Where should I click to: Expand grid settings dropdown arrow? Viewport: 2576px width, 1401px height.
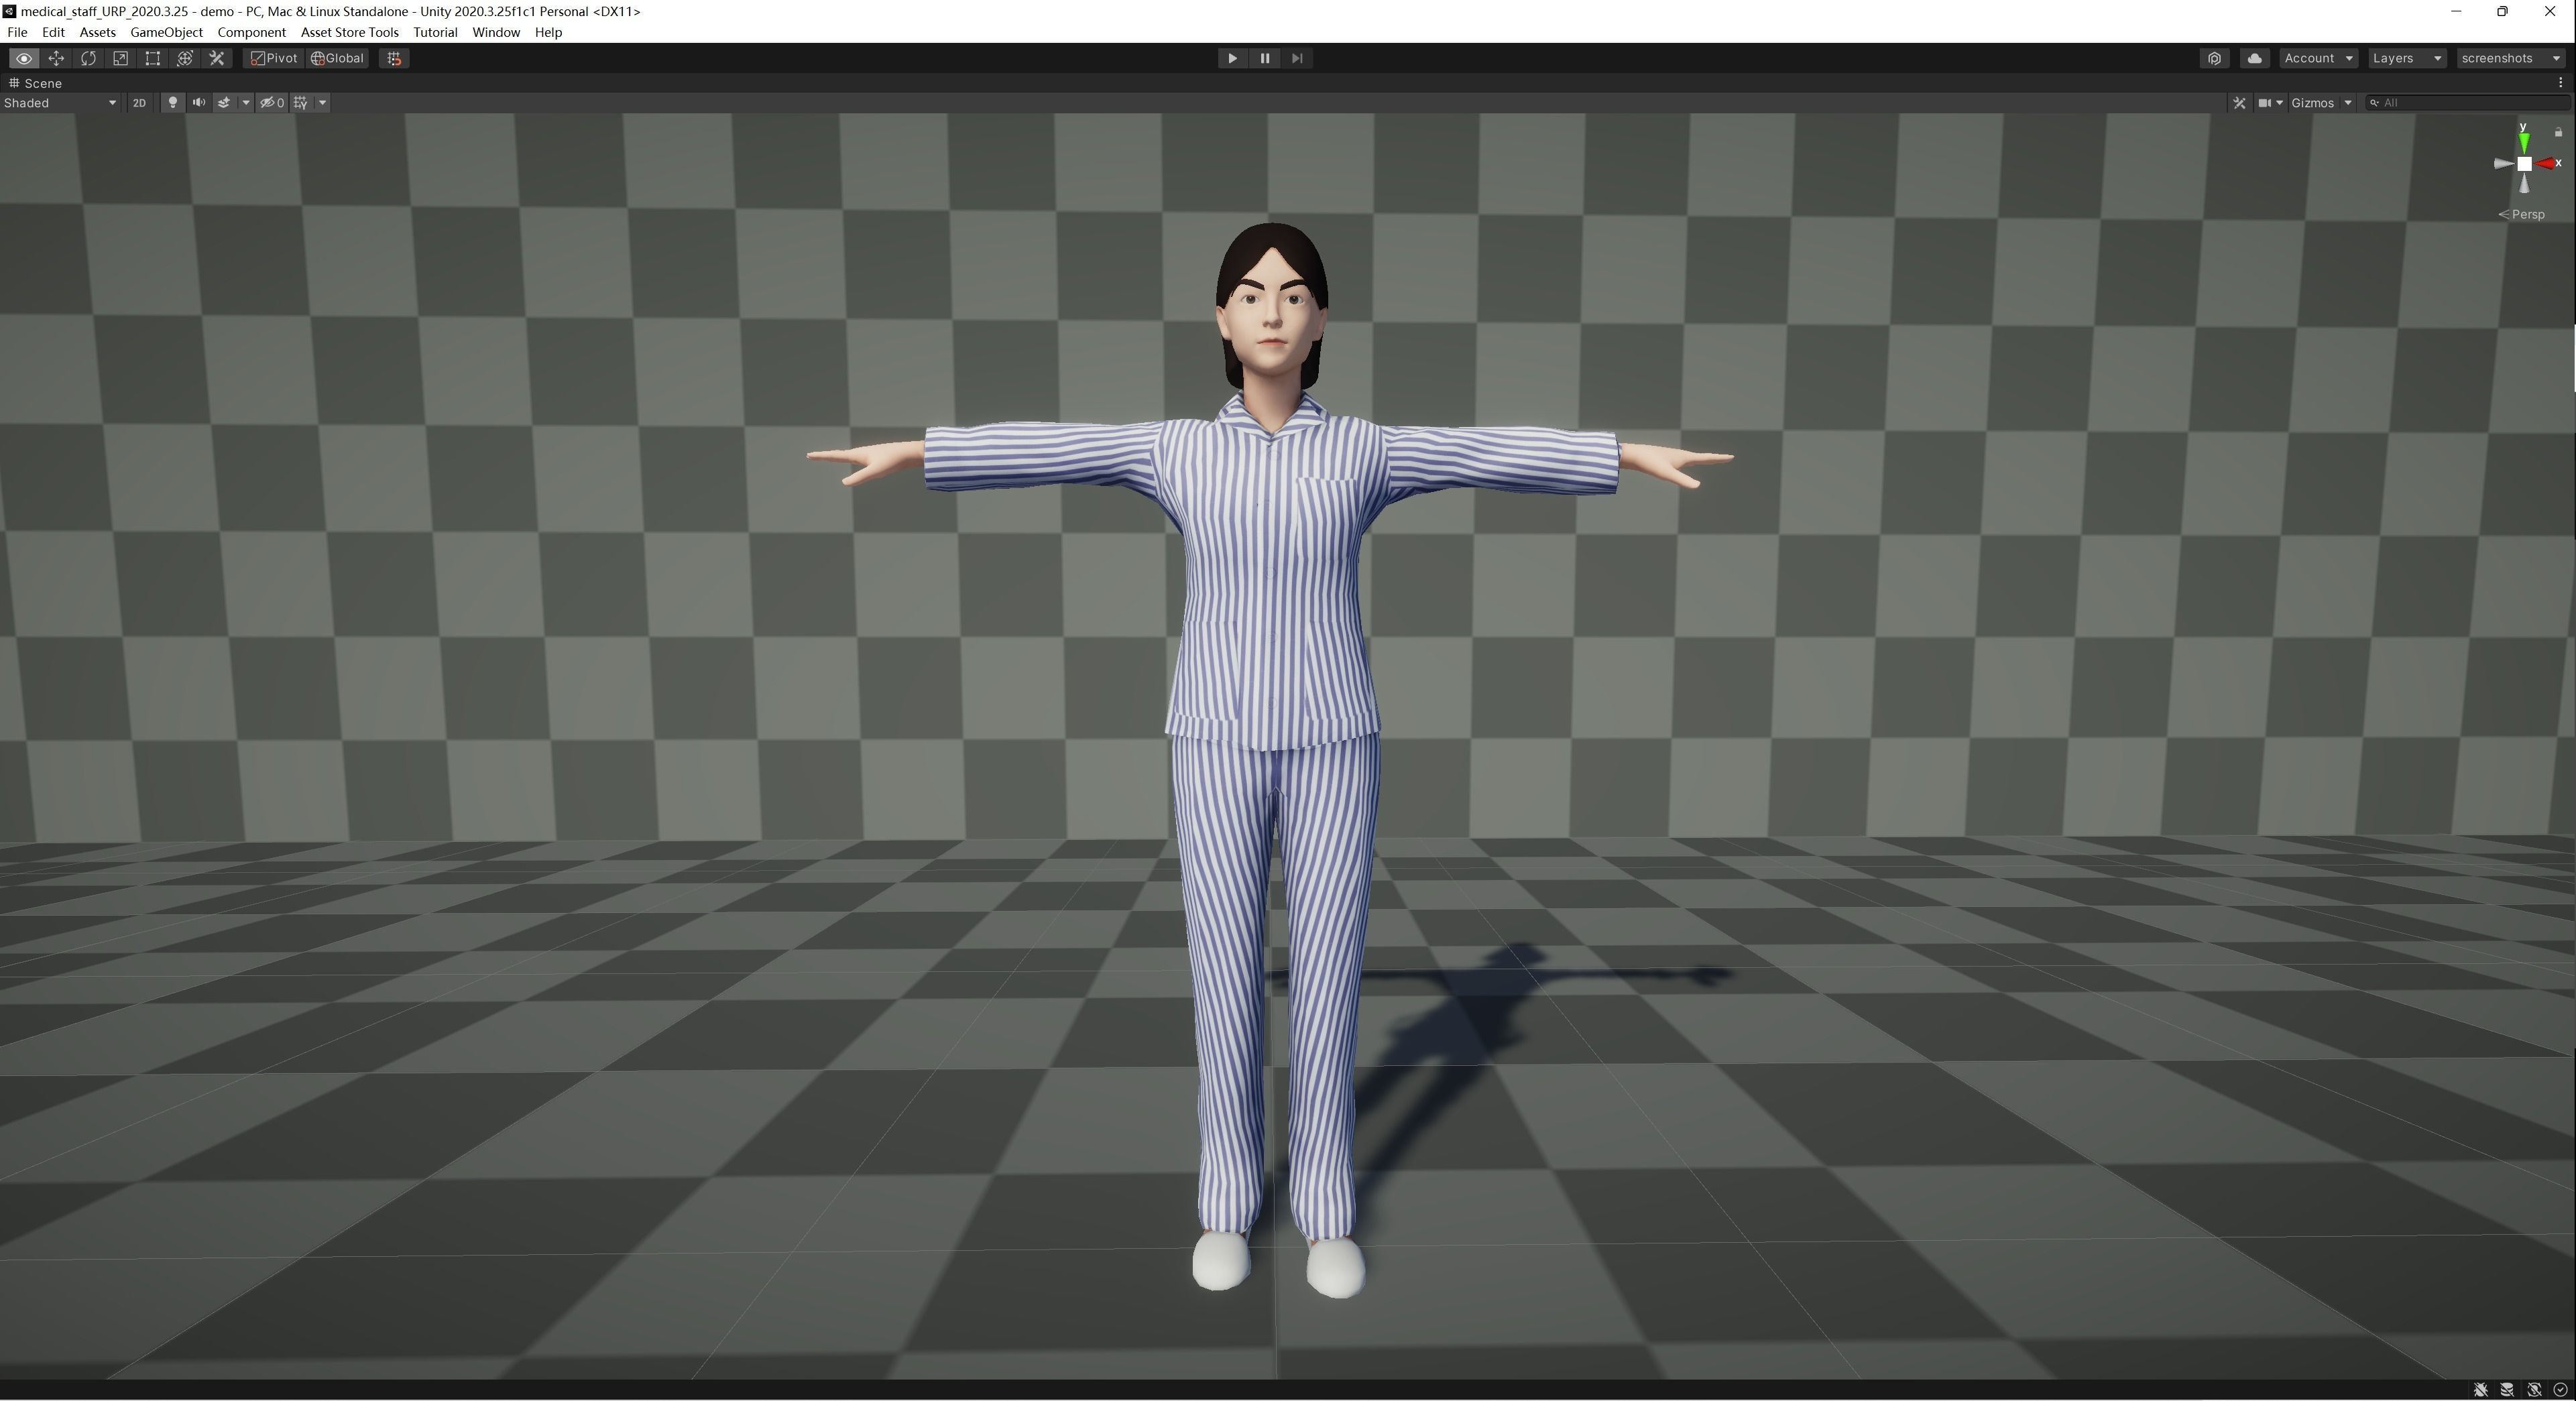[322, 102]
